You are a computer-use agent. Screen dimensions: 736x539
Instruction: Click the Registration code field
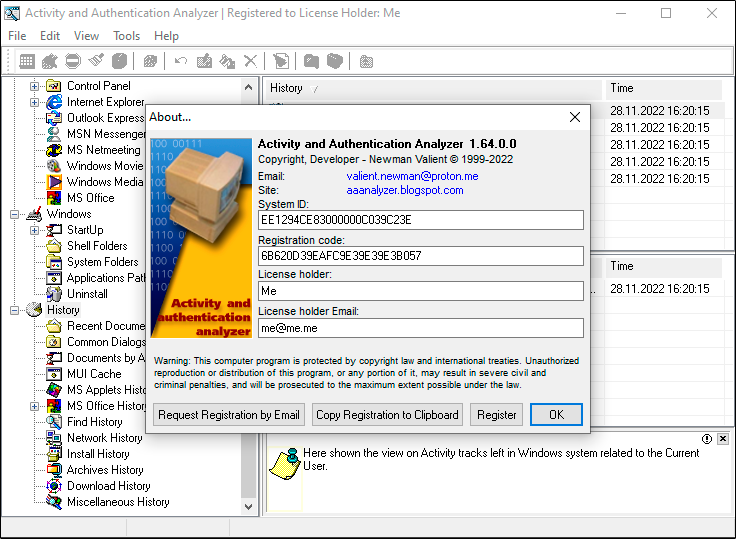(x=421, y=256)
